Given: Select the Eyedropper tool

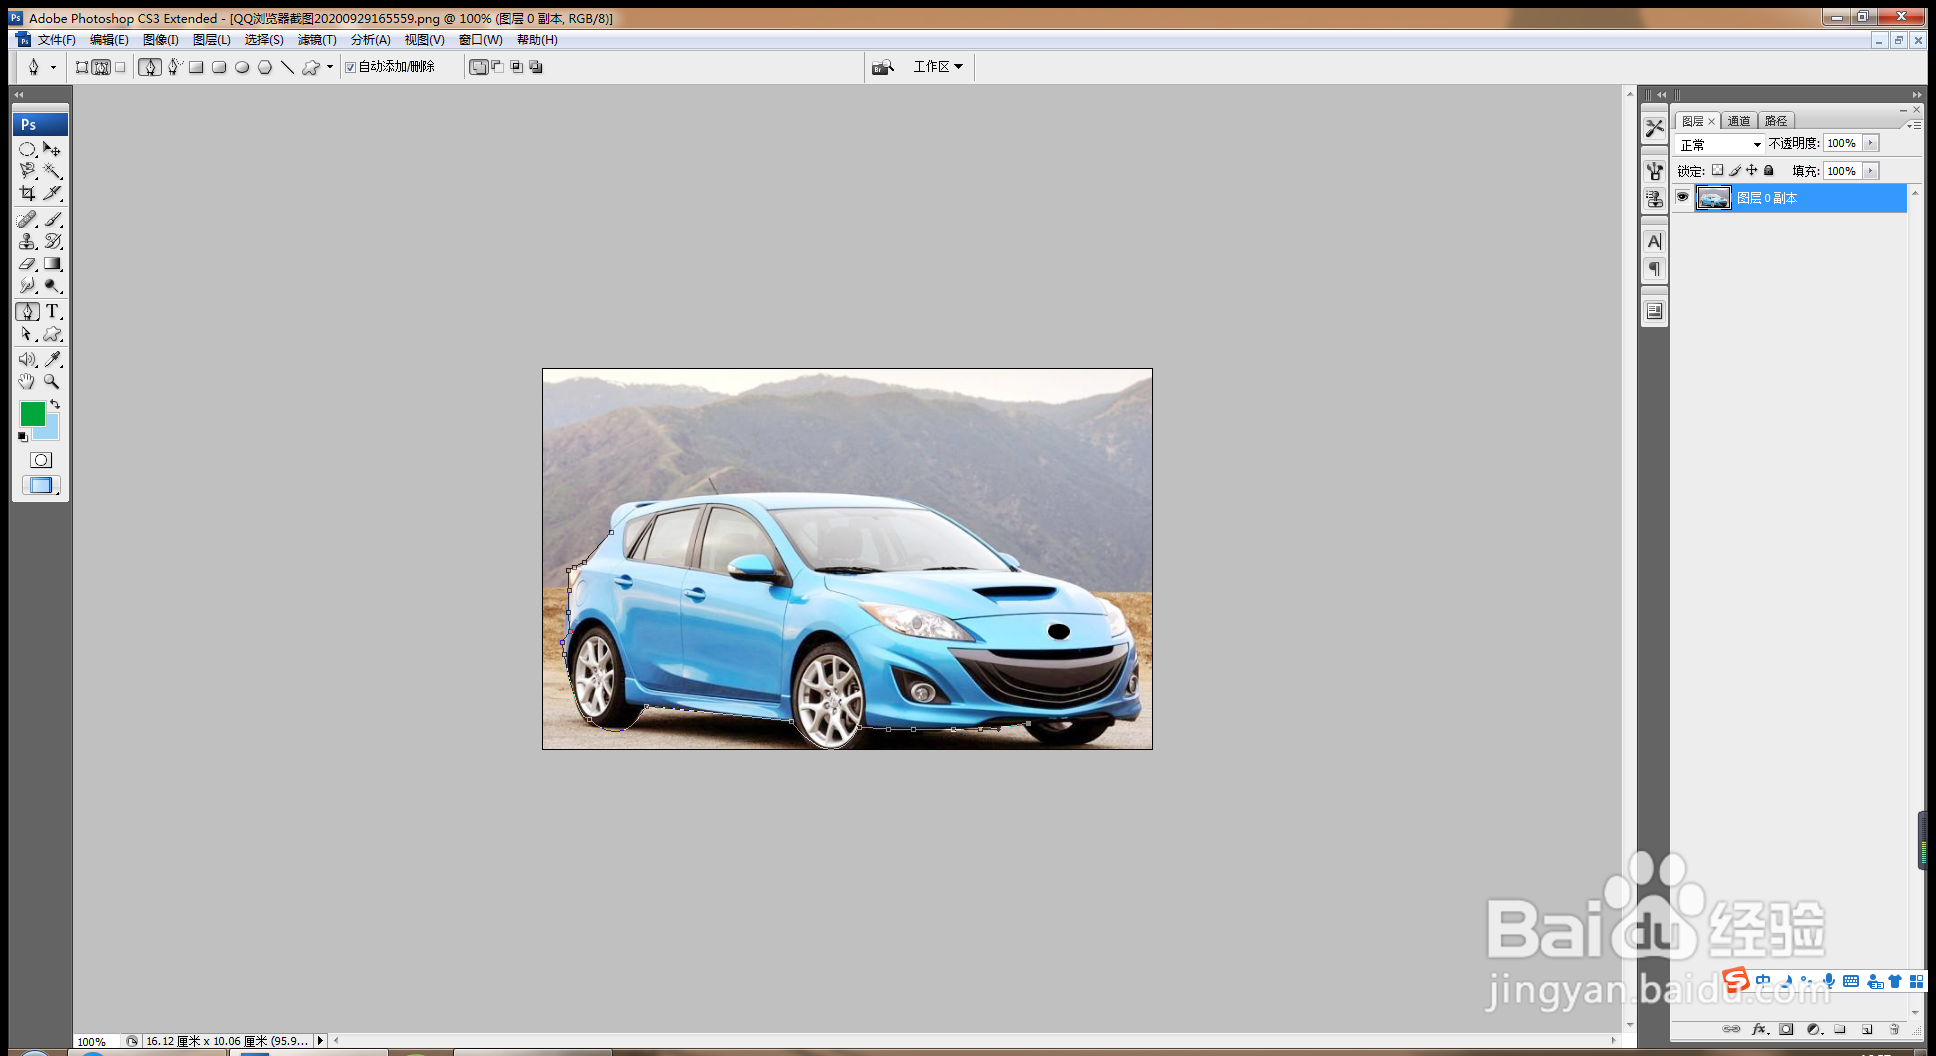Looking at the screenshot, I should (x=53, y=359).
